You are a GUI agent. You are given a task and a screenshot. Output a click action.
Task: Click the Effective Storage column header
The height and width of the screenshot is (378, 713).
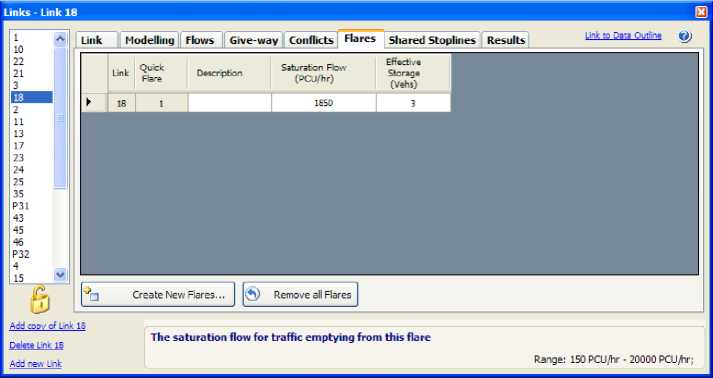pyautogui.click(x=413, y=73)
